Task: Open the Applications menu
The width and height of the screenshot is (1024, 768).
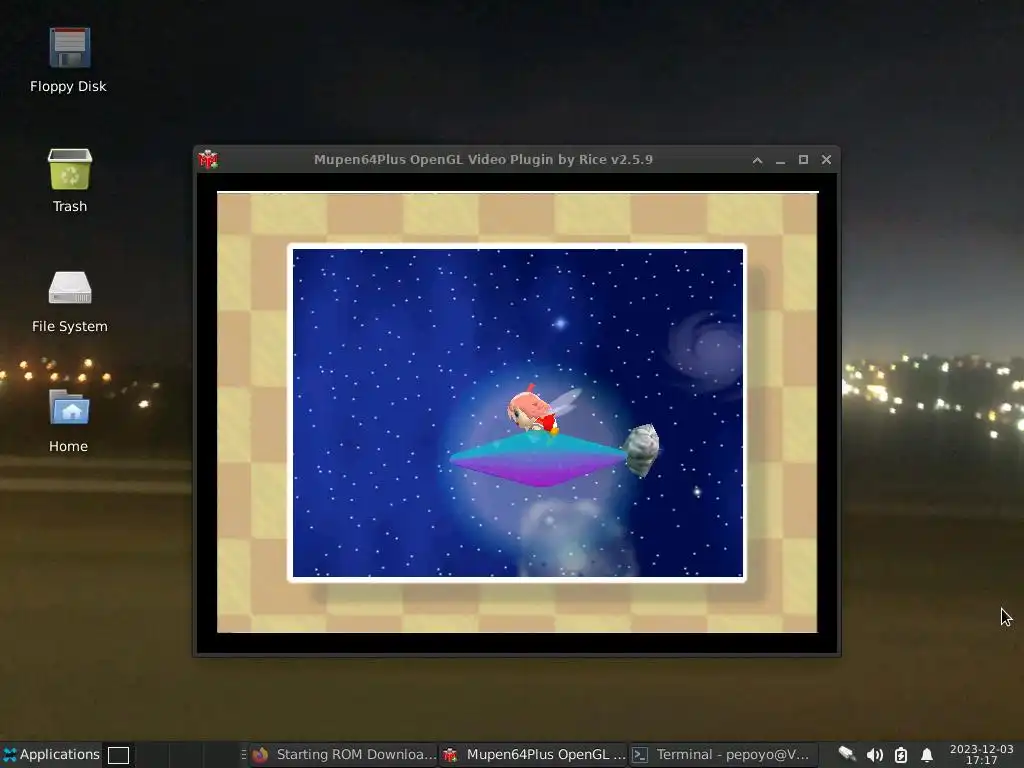Action: (51, 754)
